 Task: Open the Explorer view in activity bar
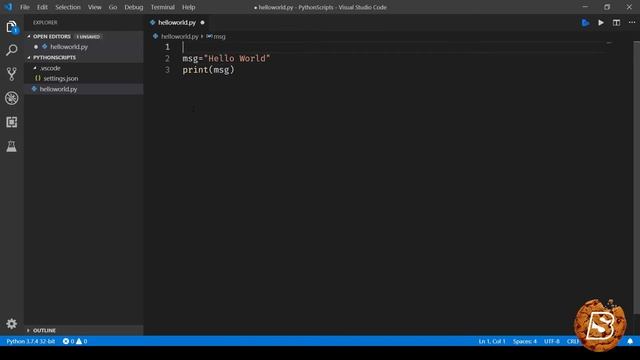click(x=11, y=27)
